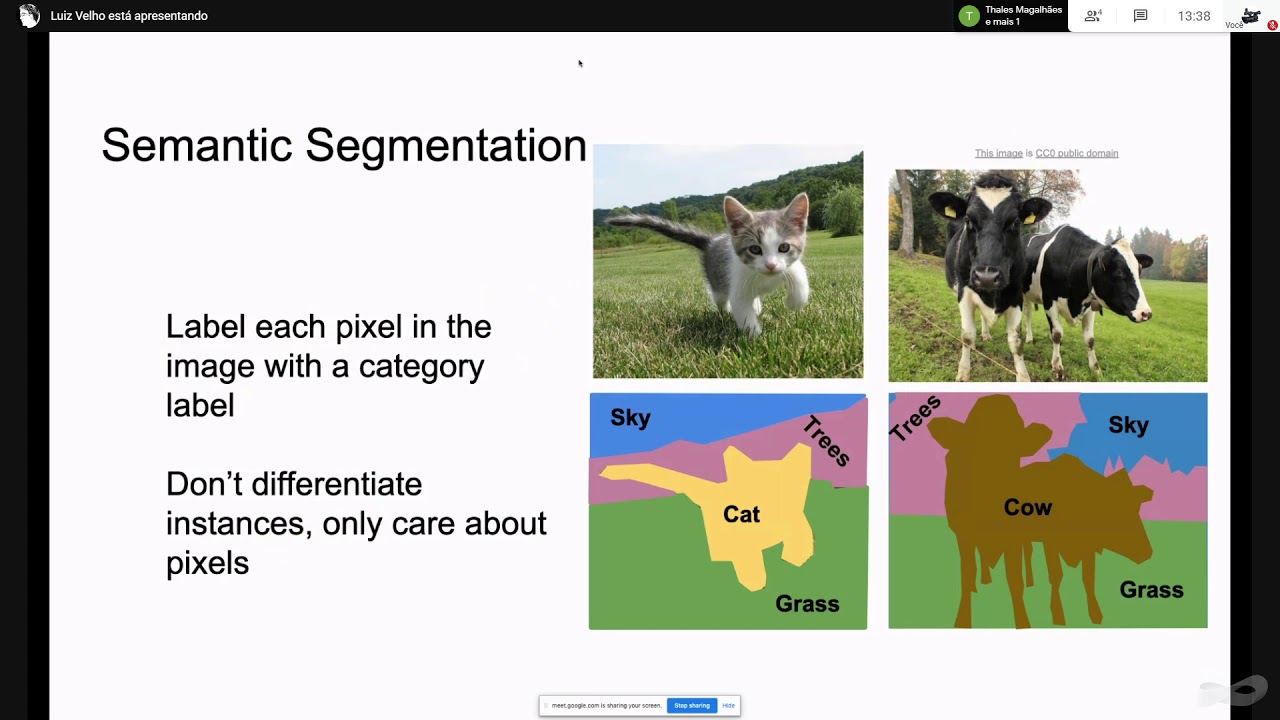Click 'Grass' label in the cat segmentation
This screenshot has height=720, width=1280.
807,604
